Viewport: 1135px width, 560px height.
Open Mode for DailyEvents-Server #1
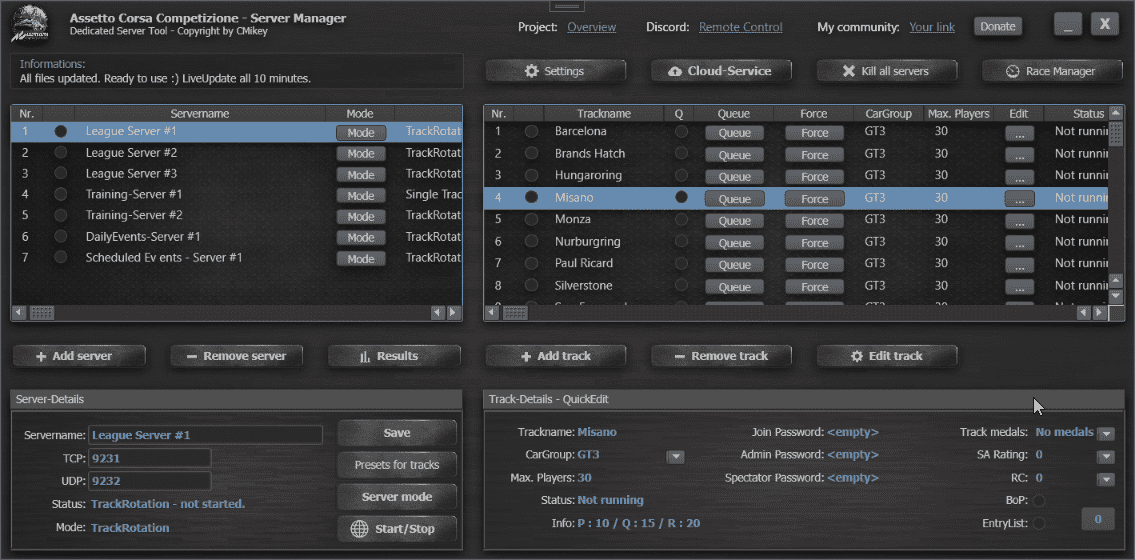coord(360,237)
